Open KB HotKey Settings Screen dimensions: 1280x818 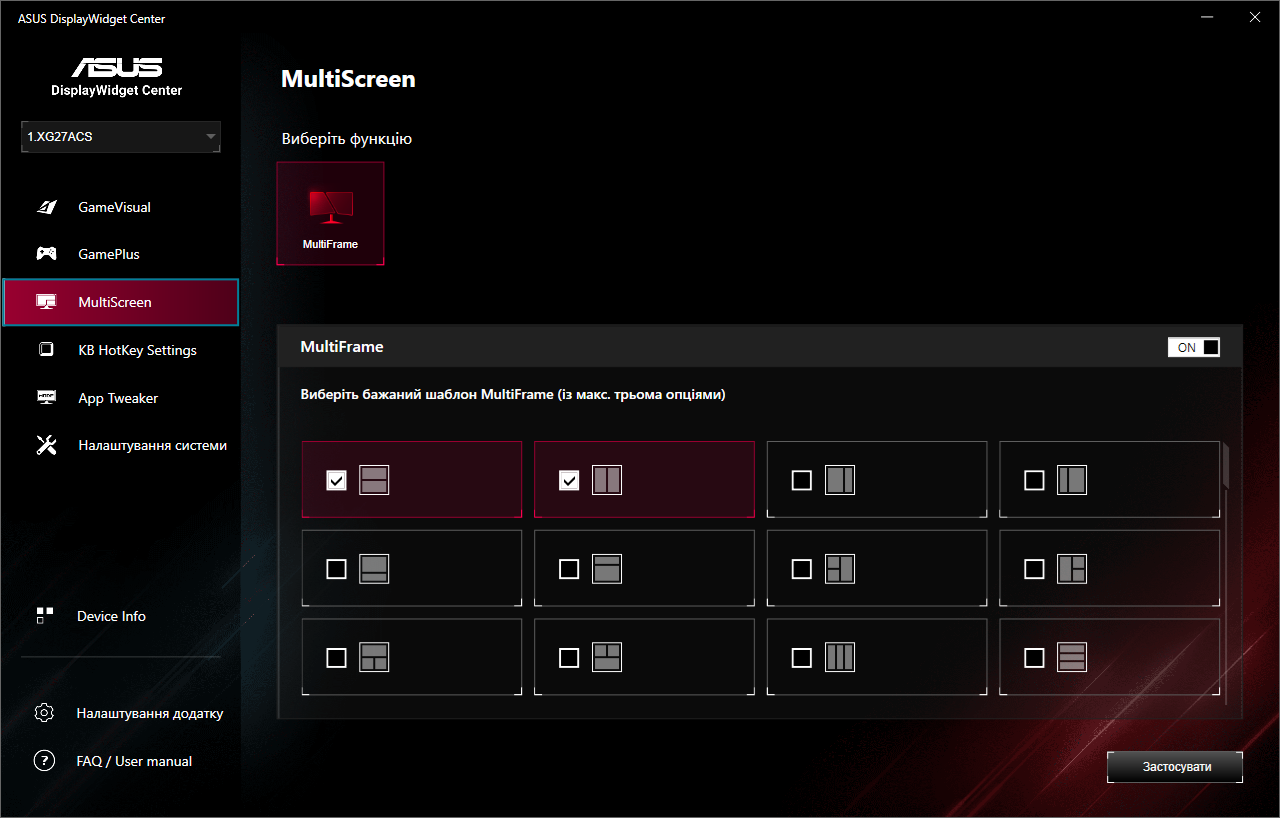click(x=121, y=350)
